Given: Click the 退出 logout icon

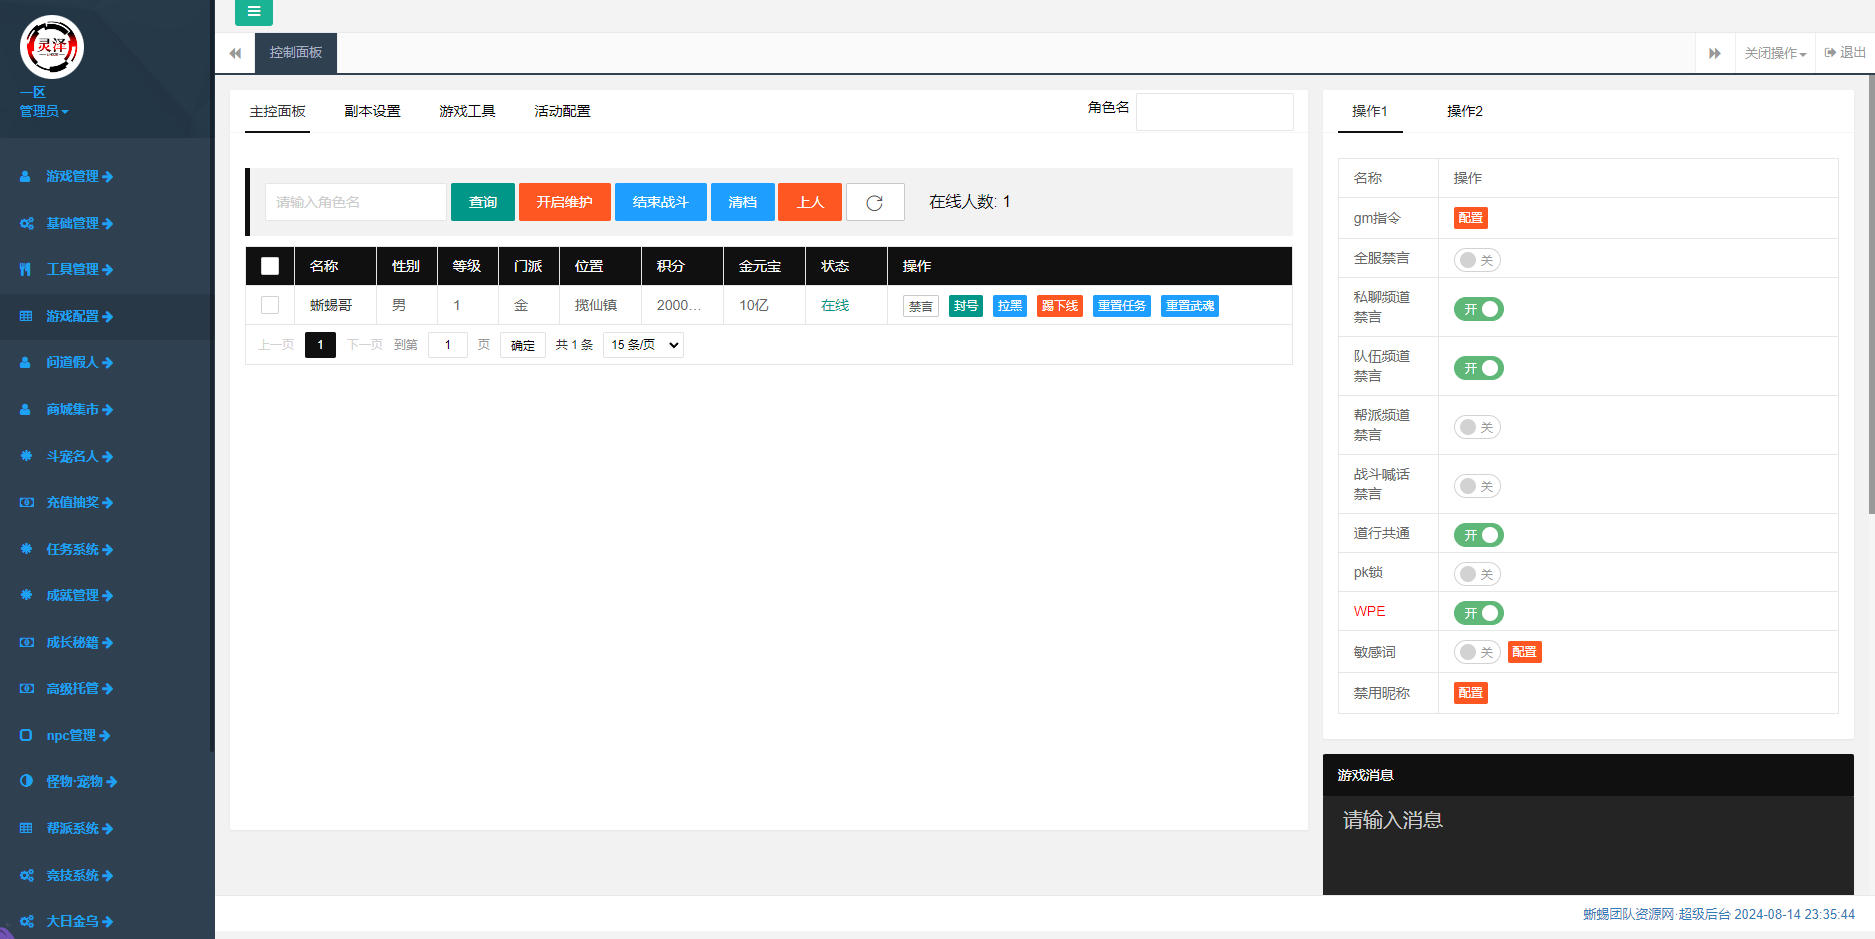Looking at the screenshot, I should 1845,53.
